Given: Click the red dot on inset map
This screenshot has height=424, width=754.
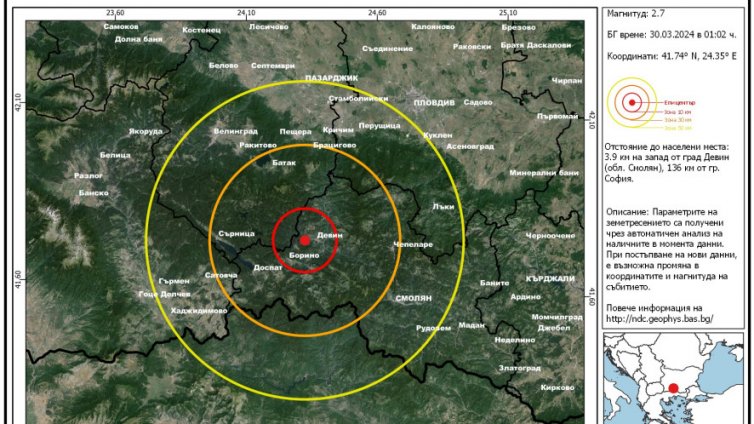Looking at the screenshot, I should tap(674, 388).
